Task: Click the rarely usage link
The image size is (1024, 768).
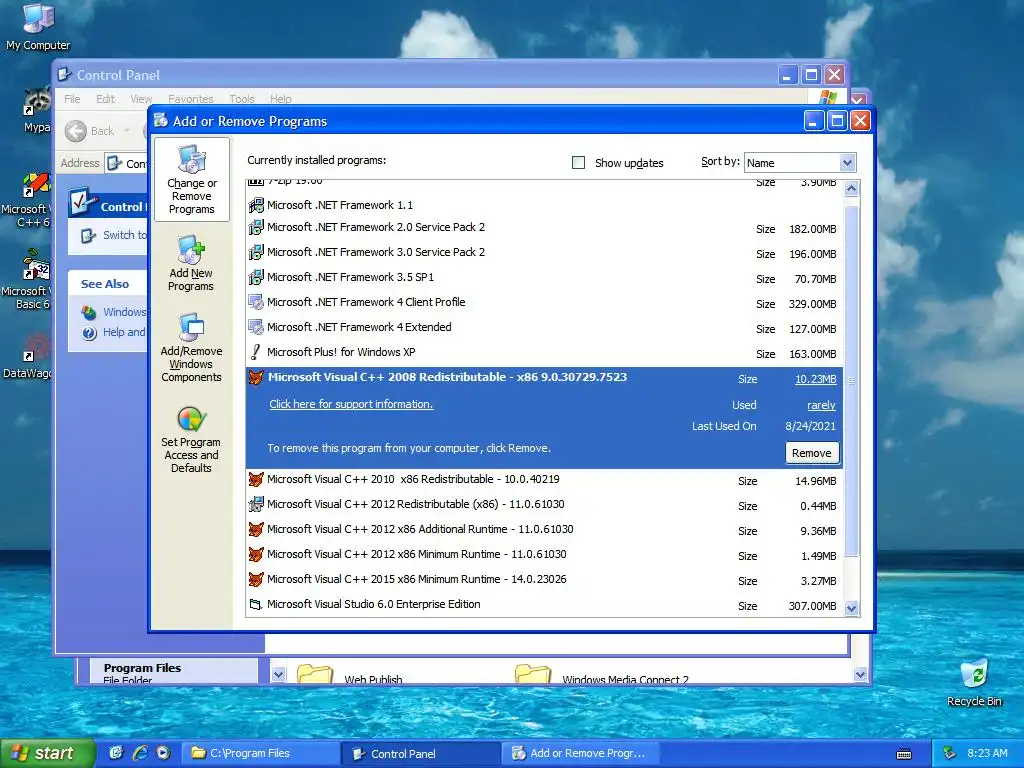Action: [821, 405]
